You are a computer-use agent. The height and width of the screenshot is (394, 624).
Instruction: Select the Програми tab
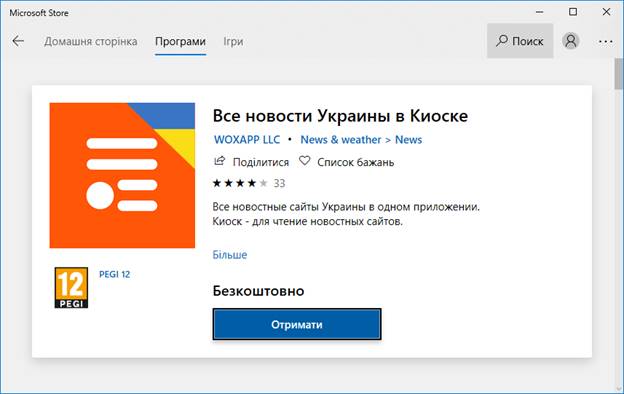[x=180, y=41]
